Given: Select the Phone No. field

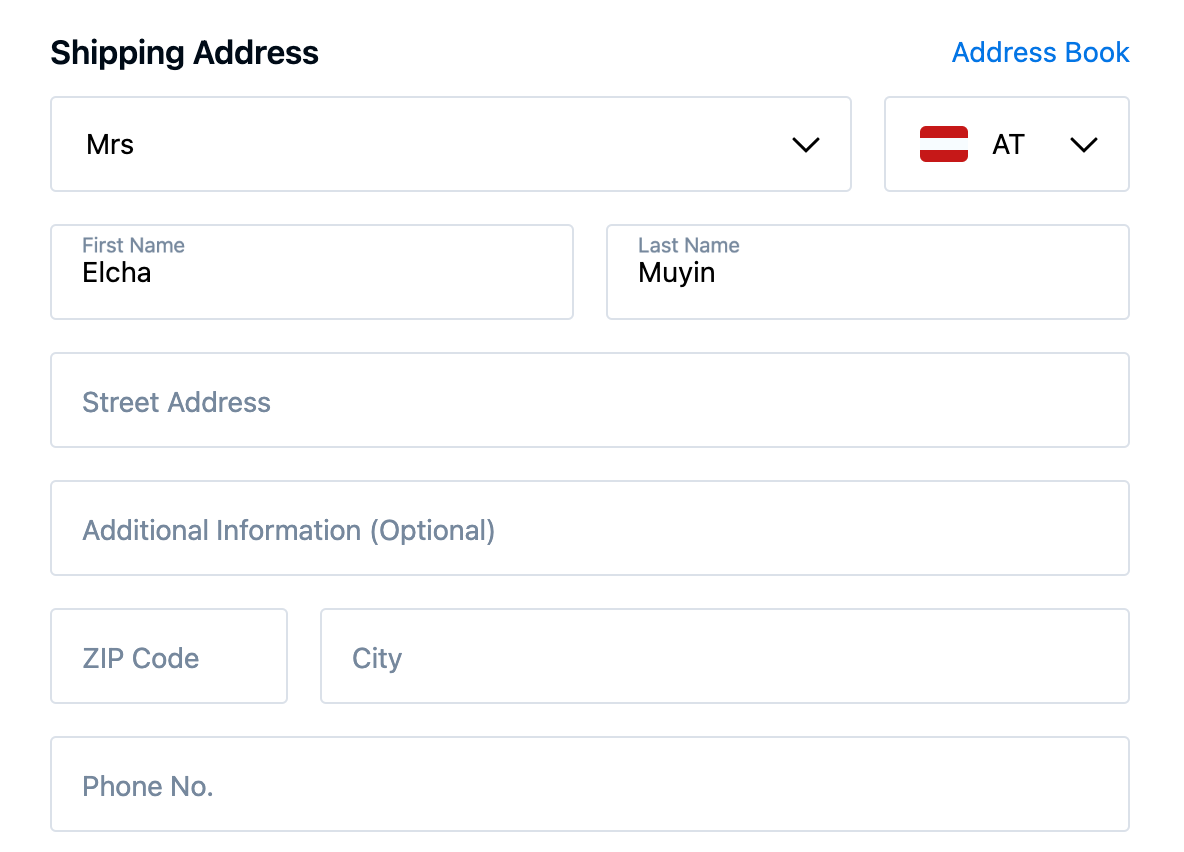Looking at the screenshot, I should (589, 784).
